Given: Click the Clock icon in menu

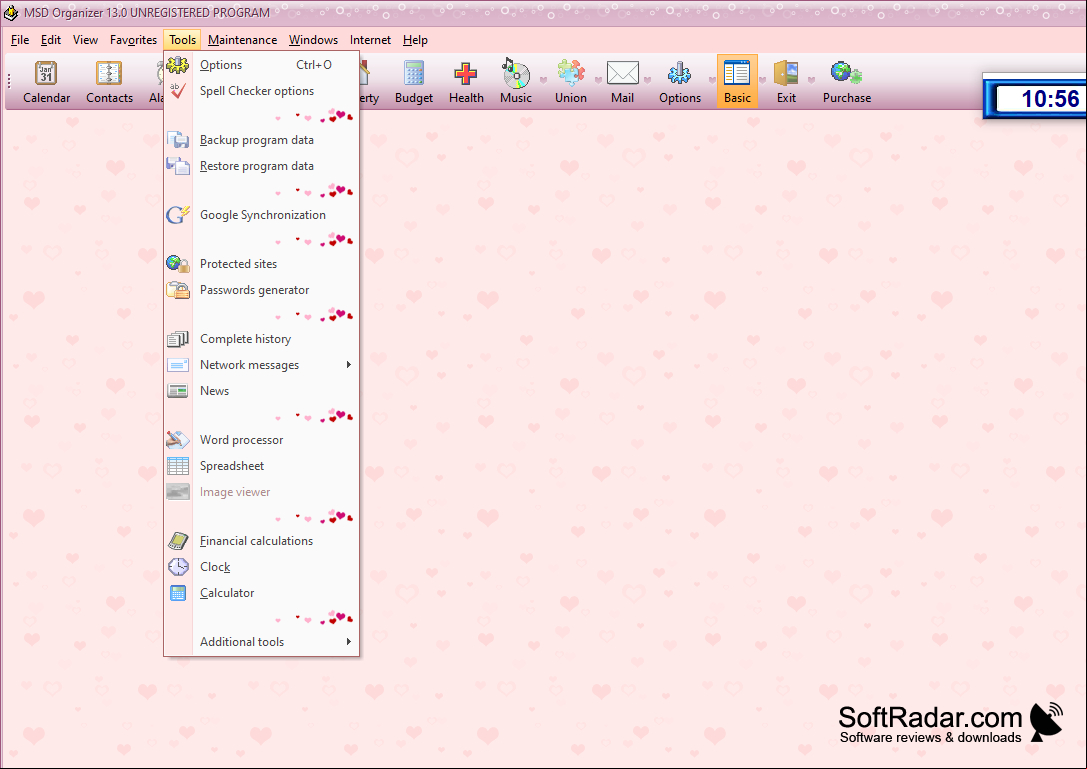Looking at the screenshot, I should (178, 567).
